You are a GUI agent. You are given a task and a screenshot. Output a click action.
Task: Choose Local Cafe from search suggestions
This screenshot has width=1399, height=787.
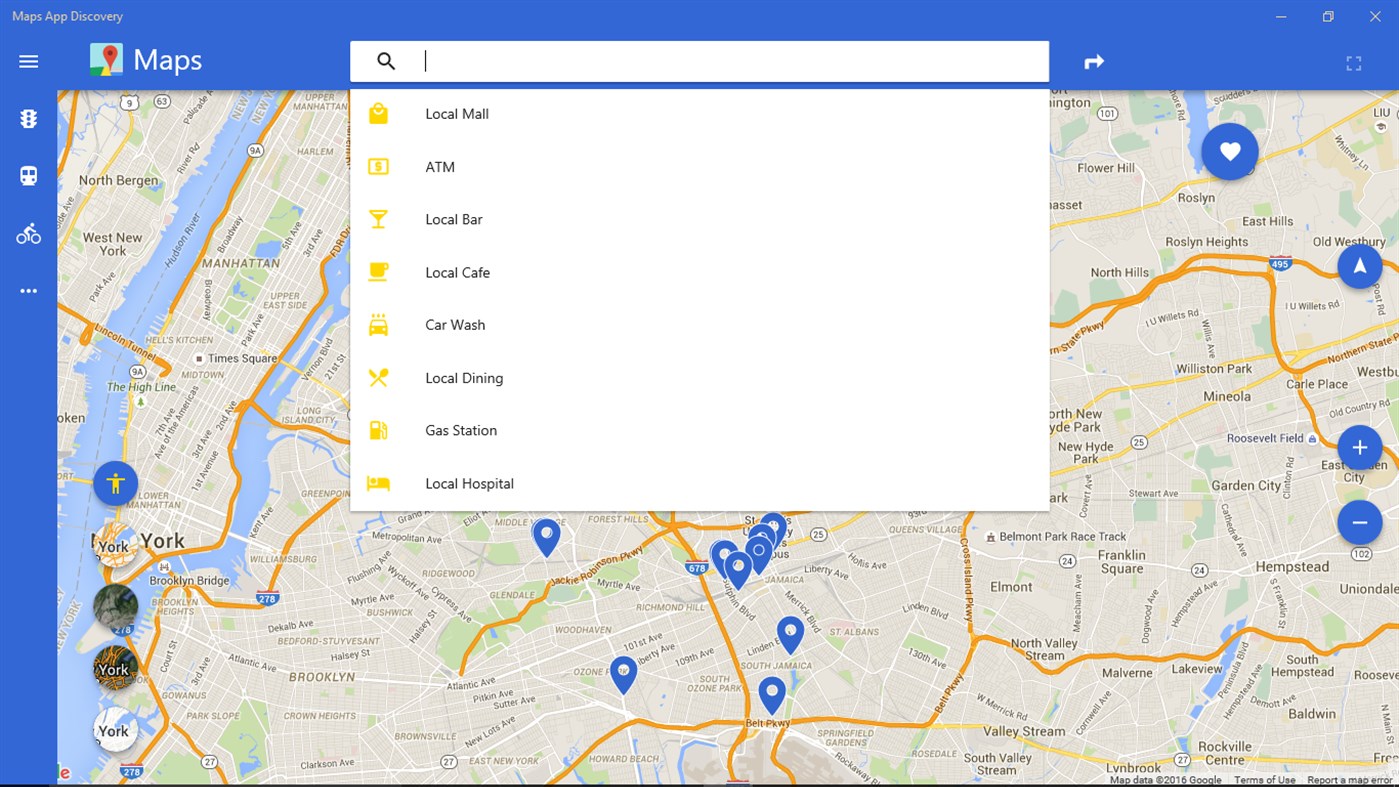coord(457,272)
